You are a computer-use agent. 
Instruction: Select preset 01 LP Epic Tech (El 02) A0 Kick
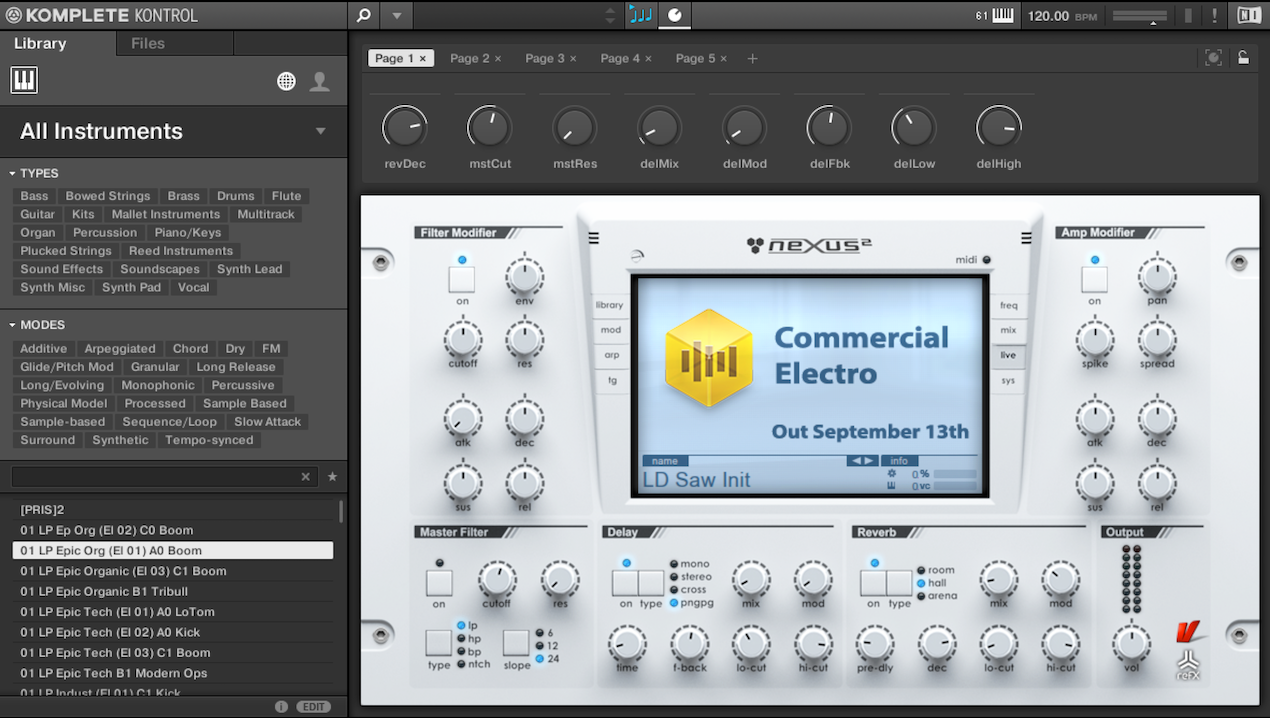click(172, 632)
